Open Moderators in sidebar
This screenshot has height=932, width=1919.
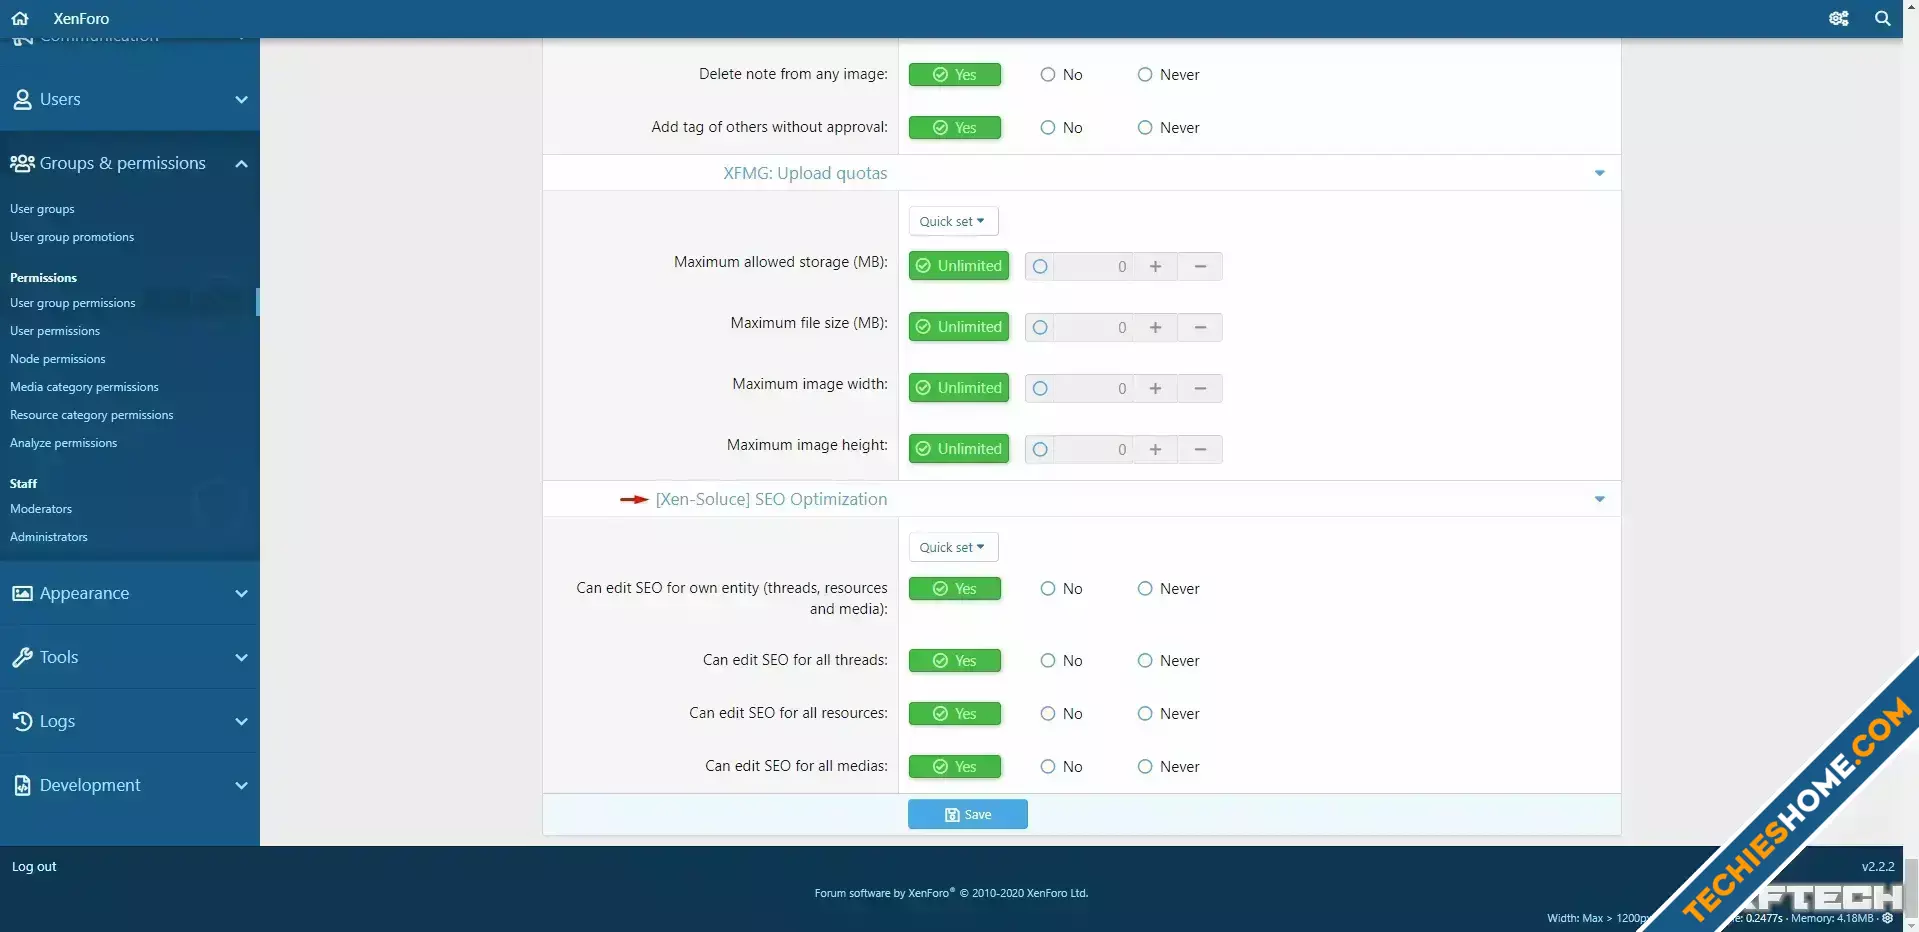pos(41,509)
